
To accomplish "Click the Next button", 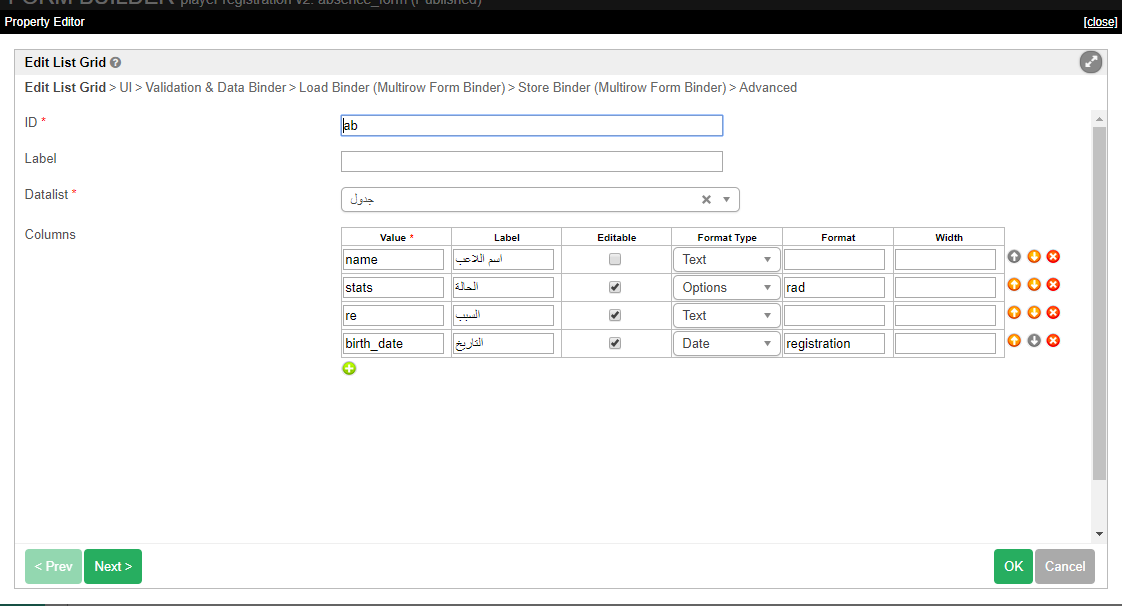I will click(113, 566).
